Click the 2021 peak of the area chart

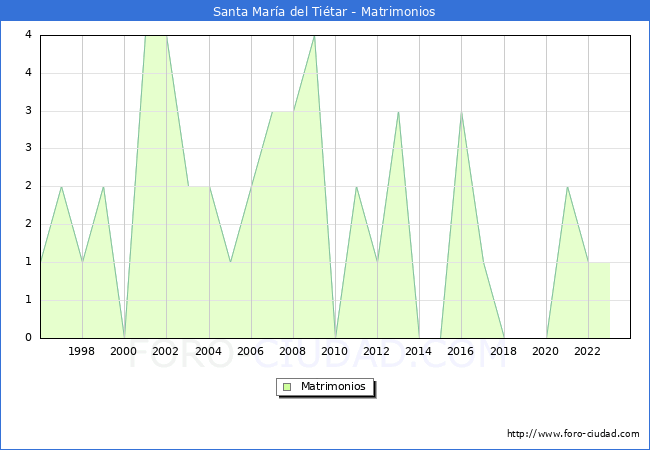[567, 187]
